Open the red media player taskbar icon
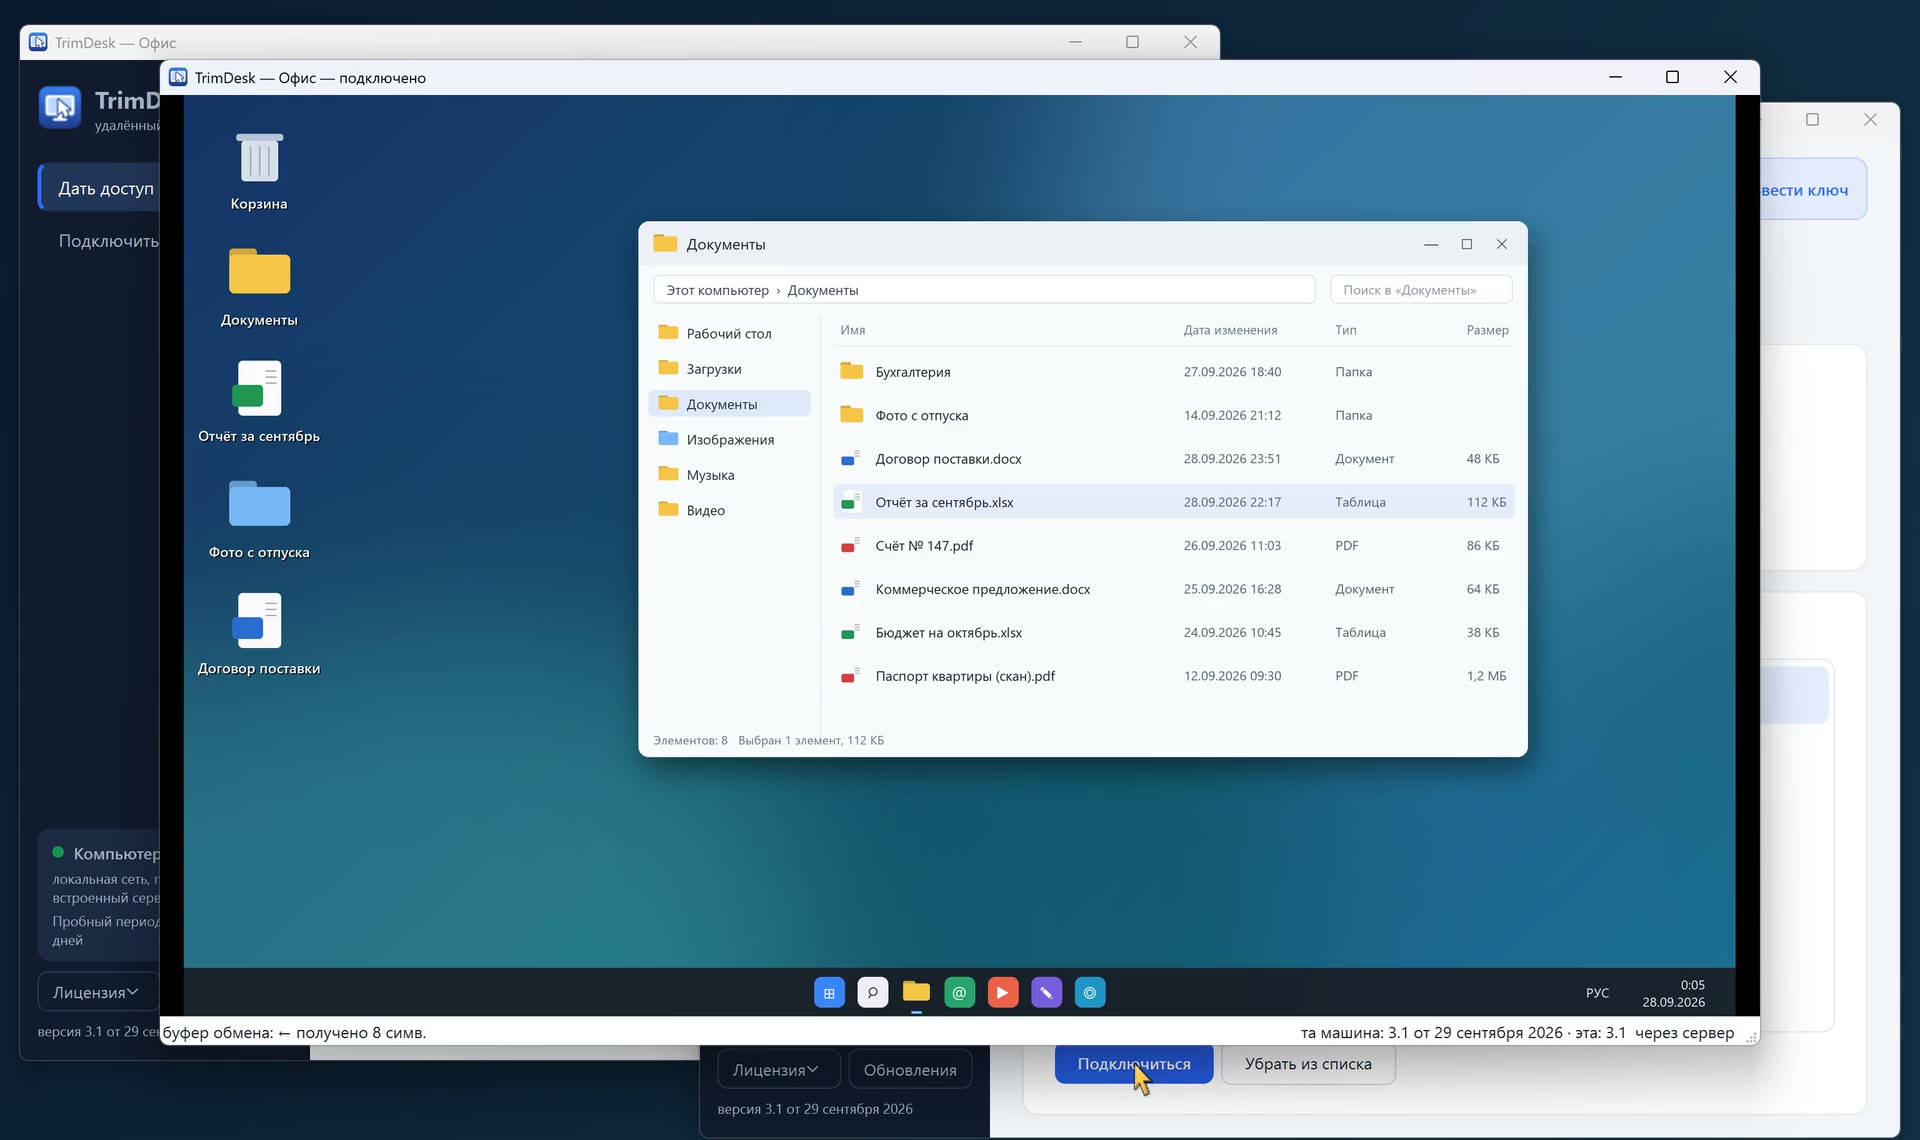 click(x=1003, y=993)
